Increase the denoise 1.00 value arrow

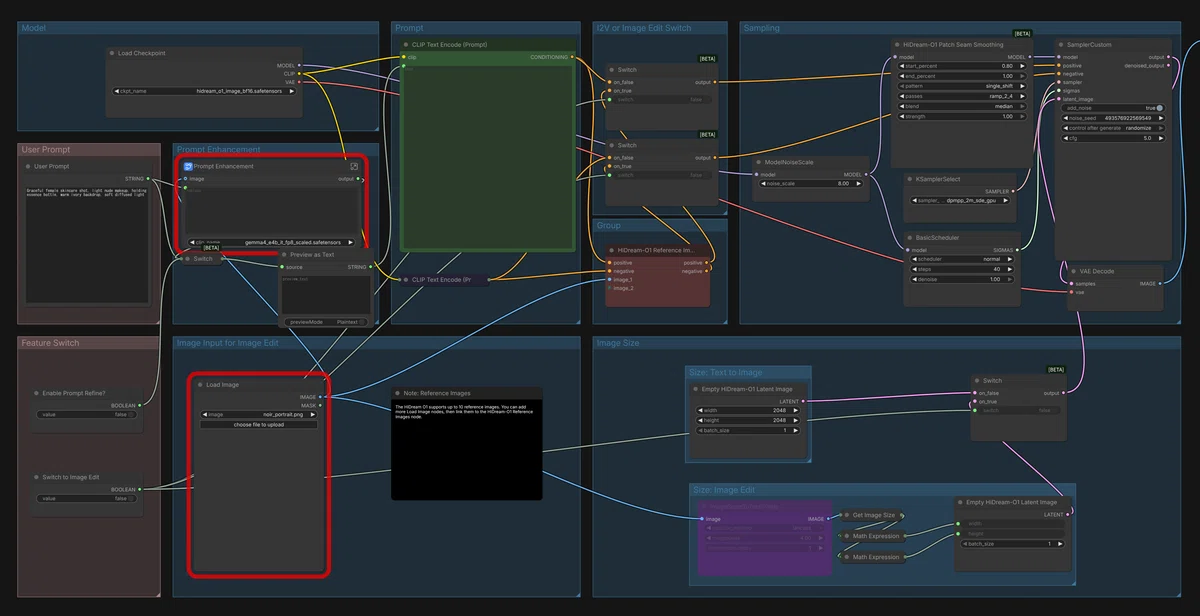[x=1010, y=279]
